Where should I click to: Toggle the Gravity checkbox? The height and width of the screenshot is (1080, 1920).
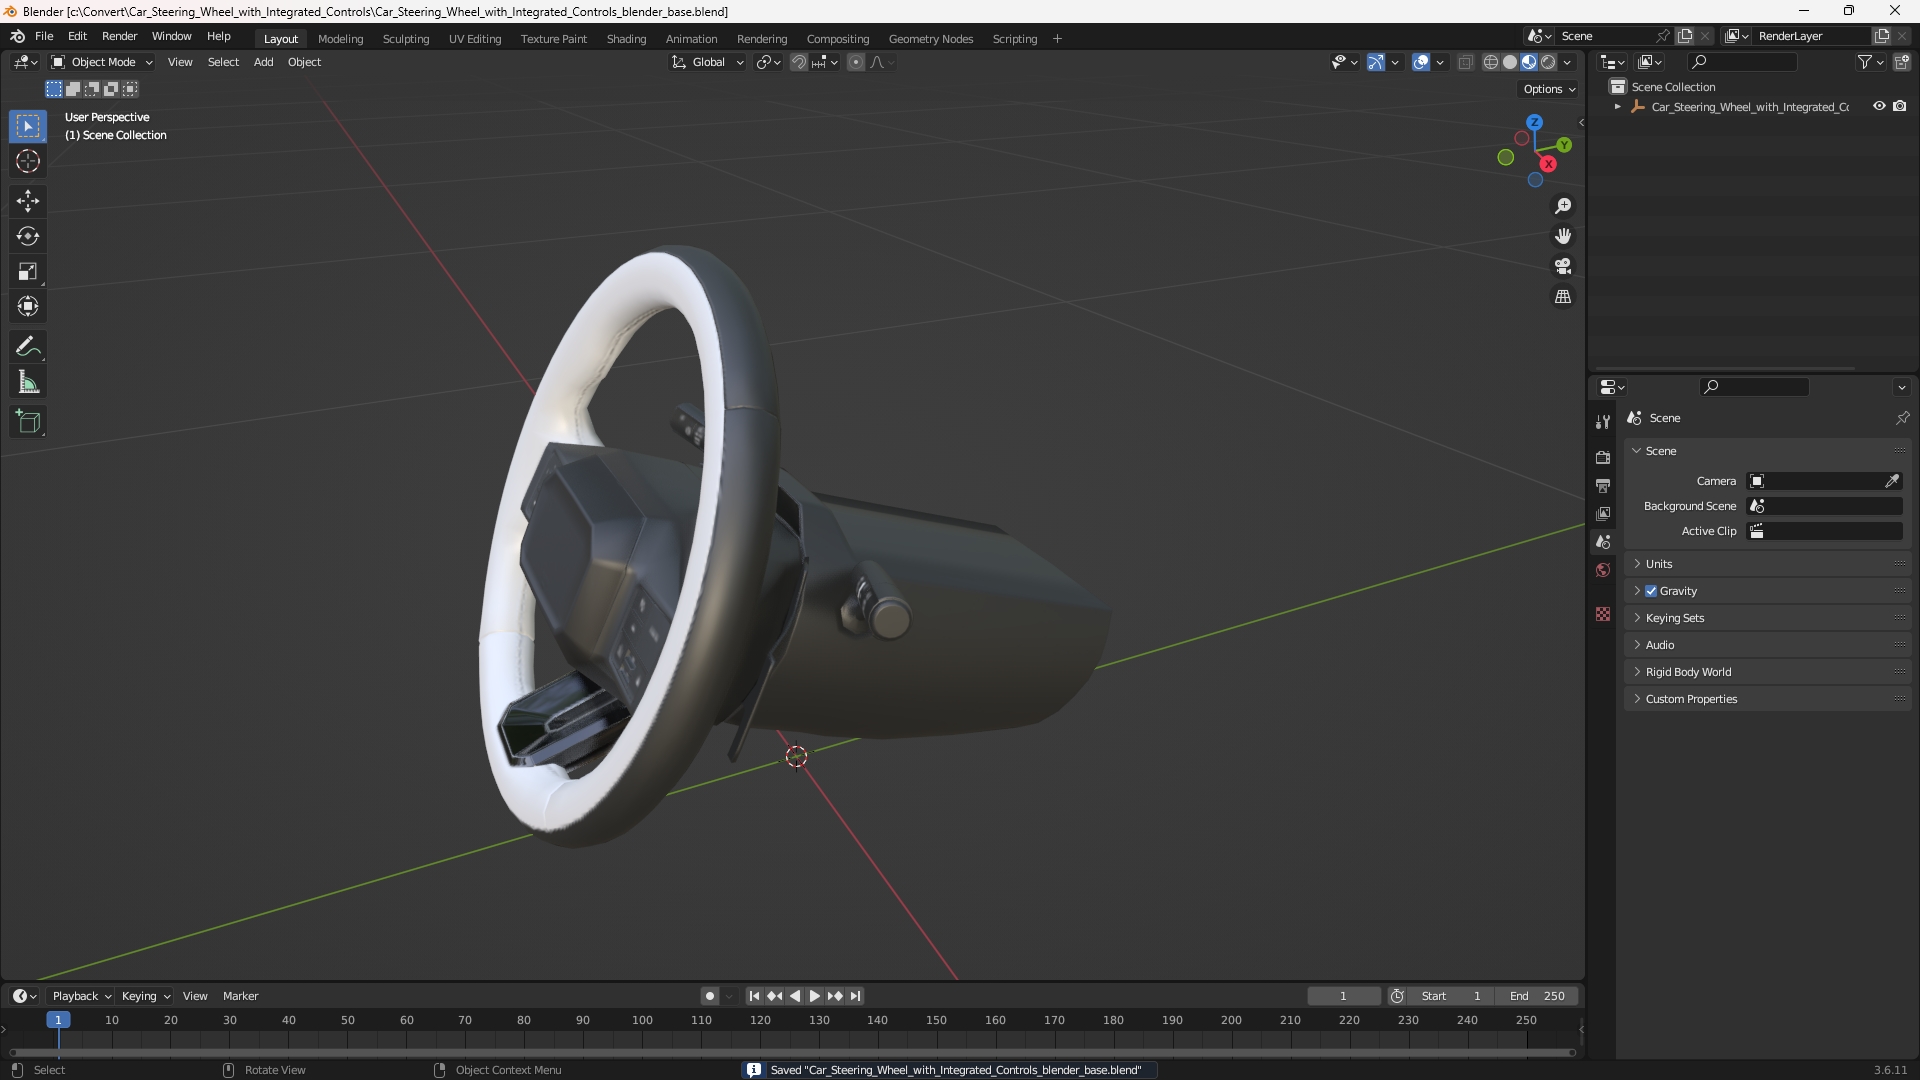point(1651,591)
